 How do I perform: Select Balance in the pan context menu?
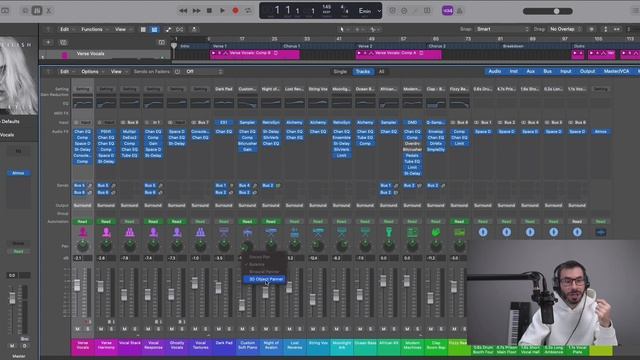click(x=257, y=264)
